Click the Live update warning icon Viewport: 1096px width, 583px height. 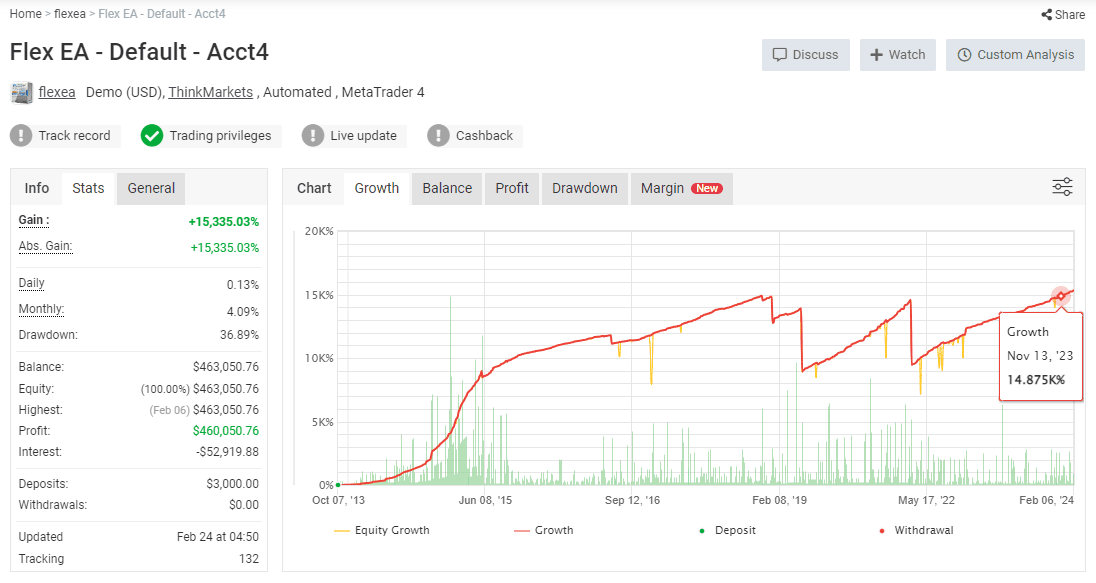tap(313, 136)
